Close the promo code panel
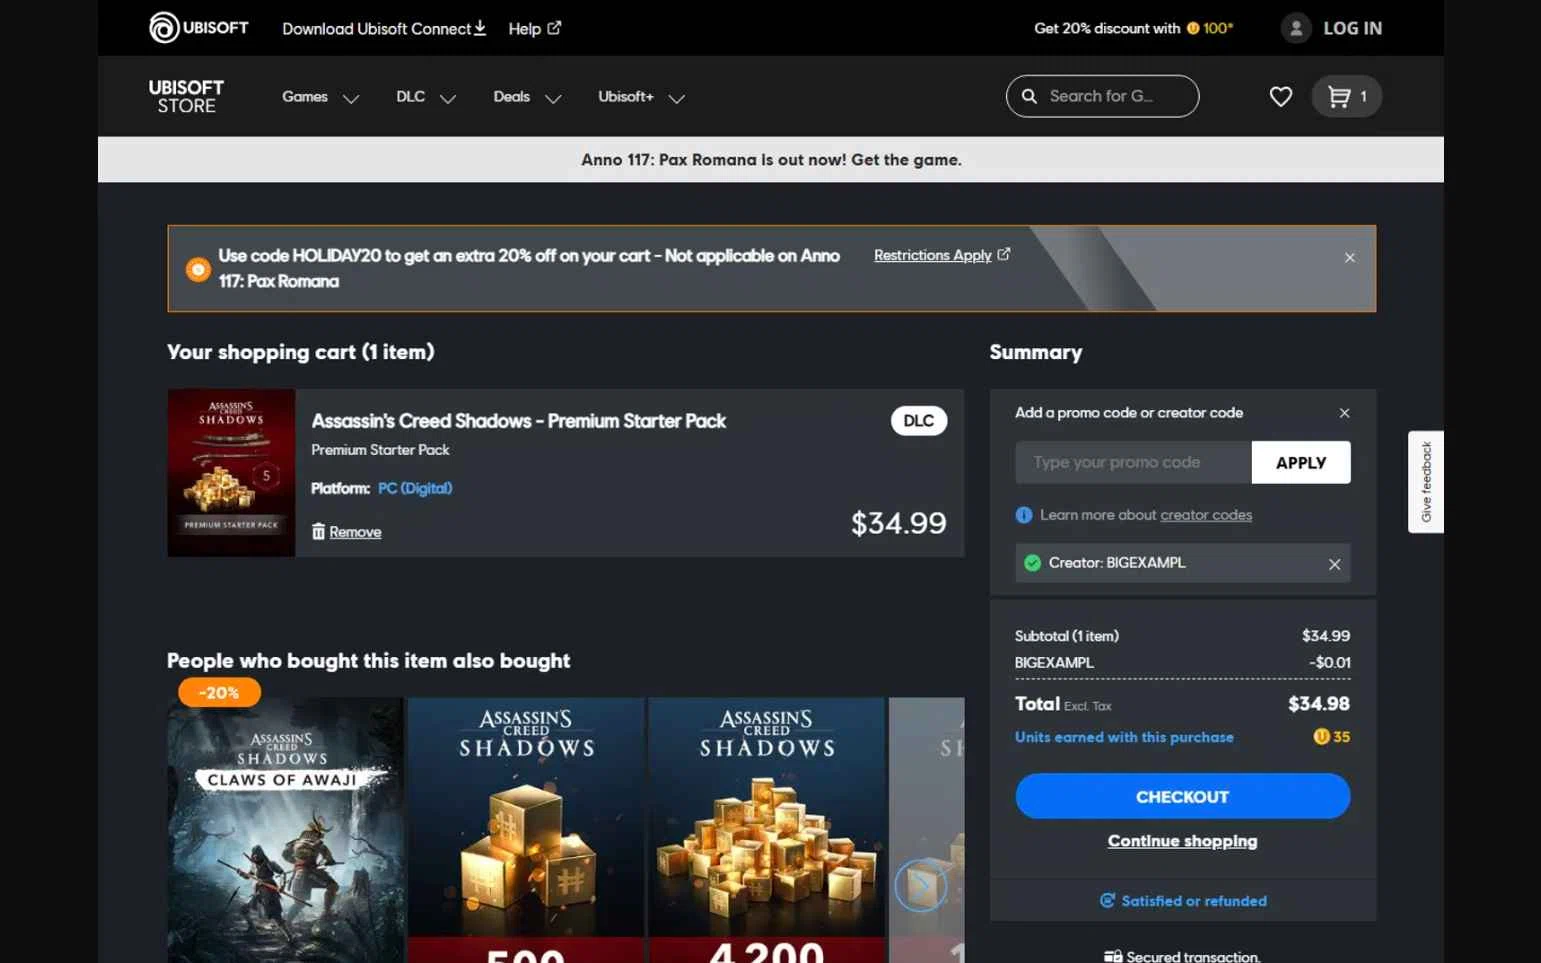This screenshot has height=963, width=1541. pyautogui.click(x=1344, y=413)
